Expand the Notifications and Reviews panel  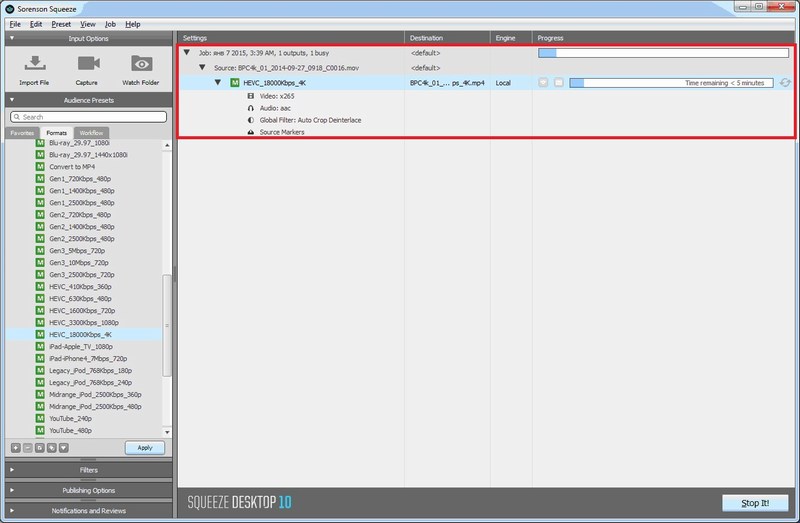tap(12, 510)
